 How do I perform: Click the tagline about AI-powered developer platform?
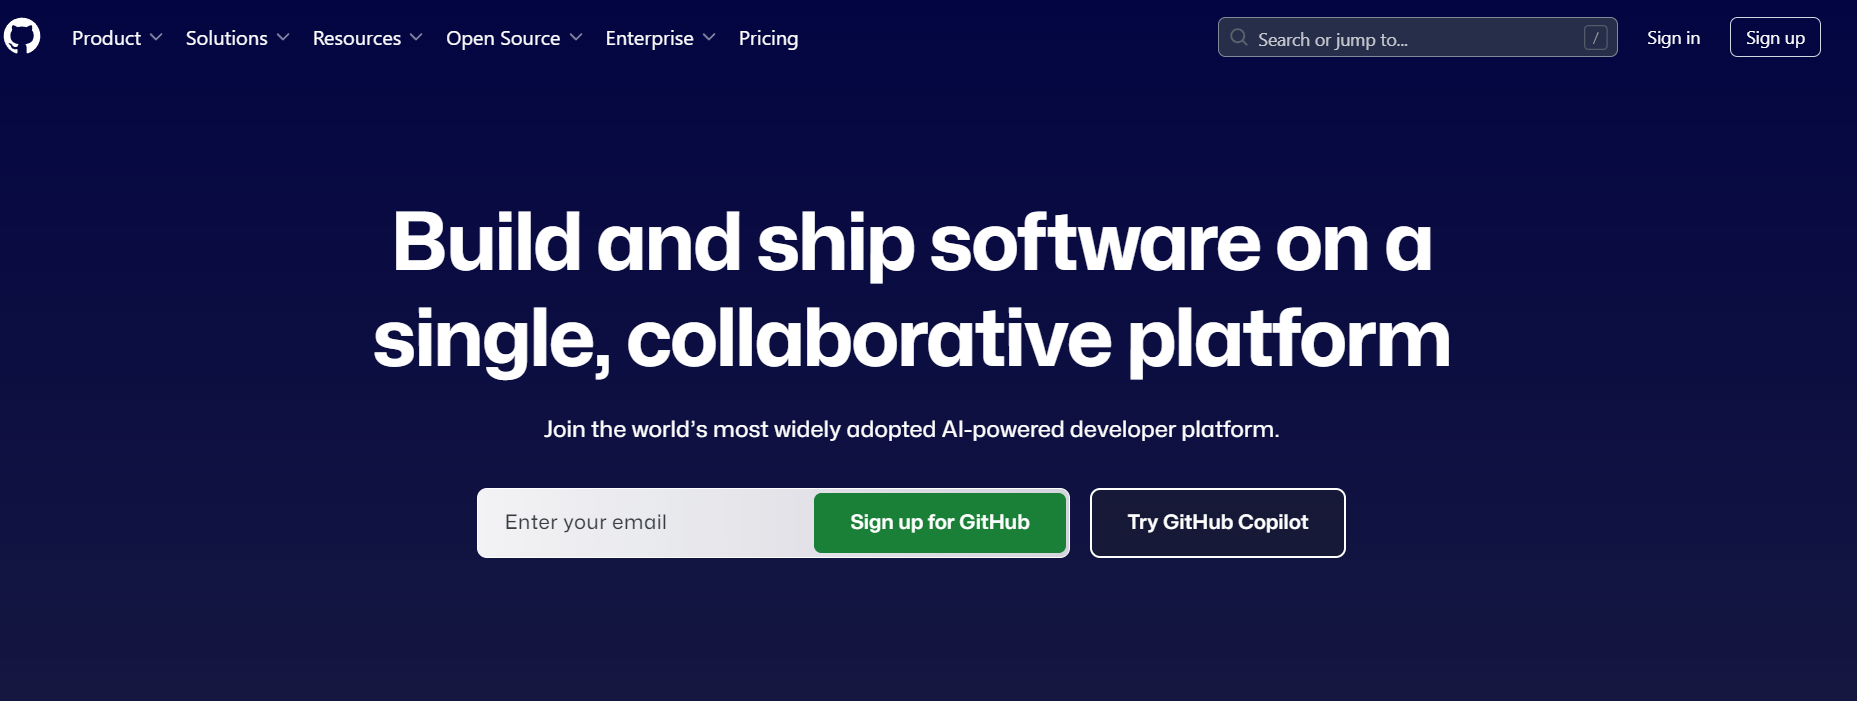coord(911,430)
